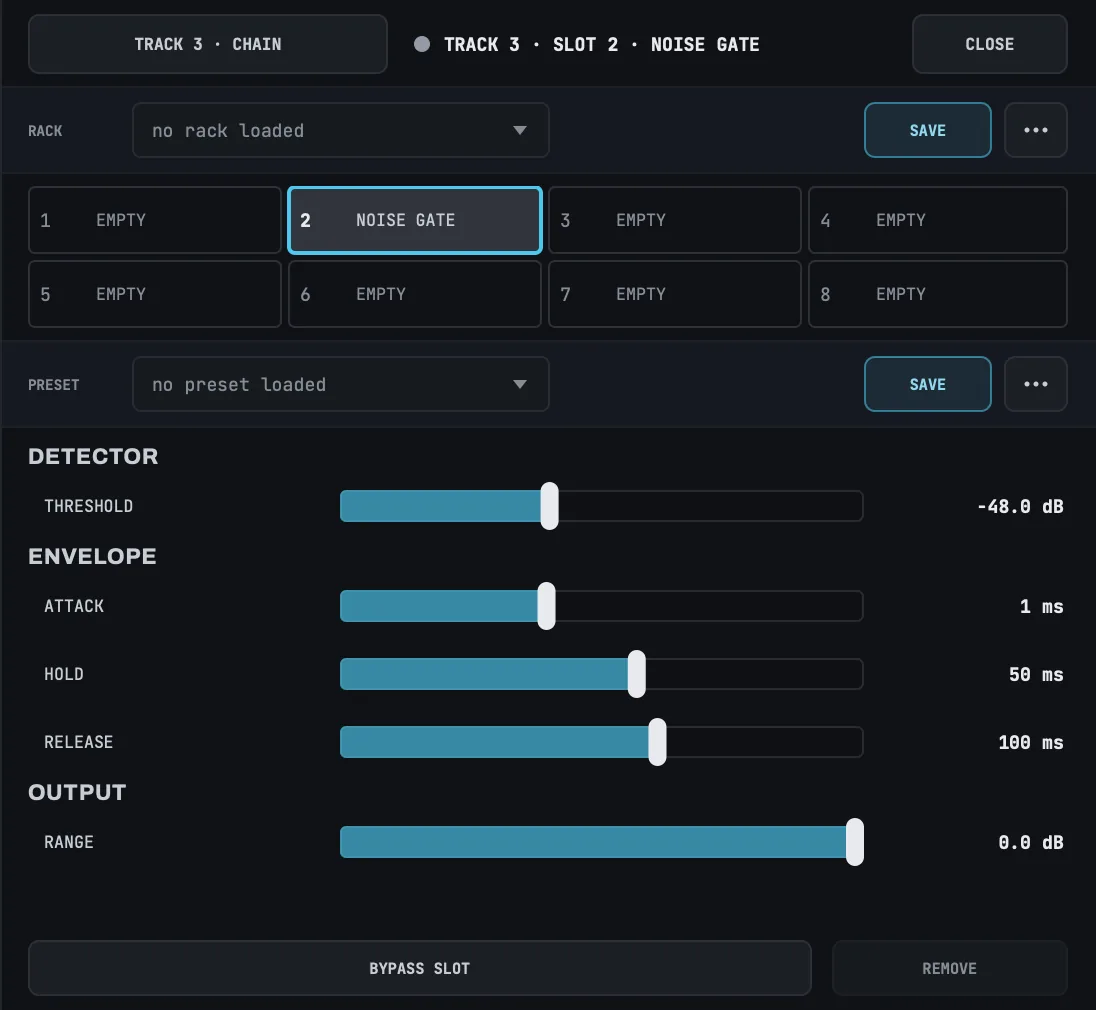Select slot 3 Empty in the chain

coord(675,220)
